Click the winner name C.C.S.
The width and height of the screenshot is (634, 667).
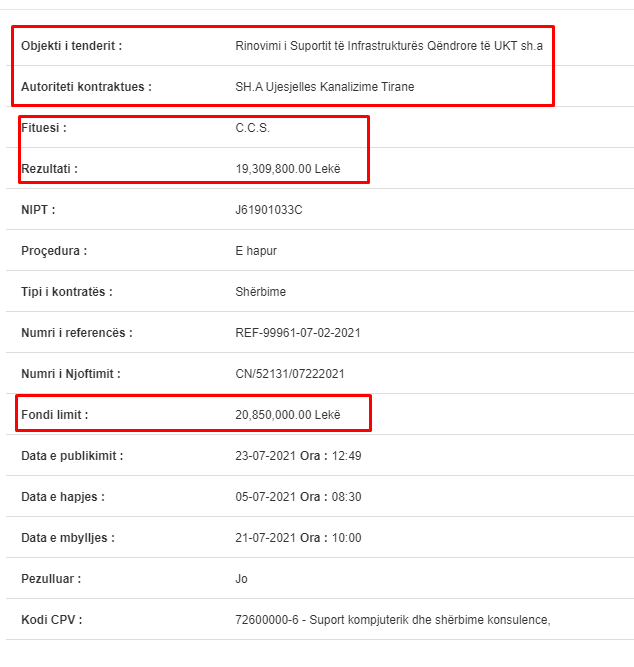[252, 128]
